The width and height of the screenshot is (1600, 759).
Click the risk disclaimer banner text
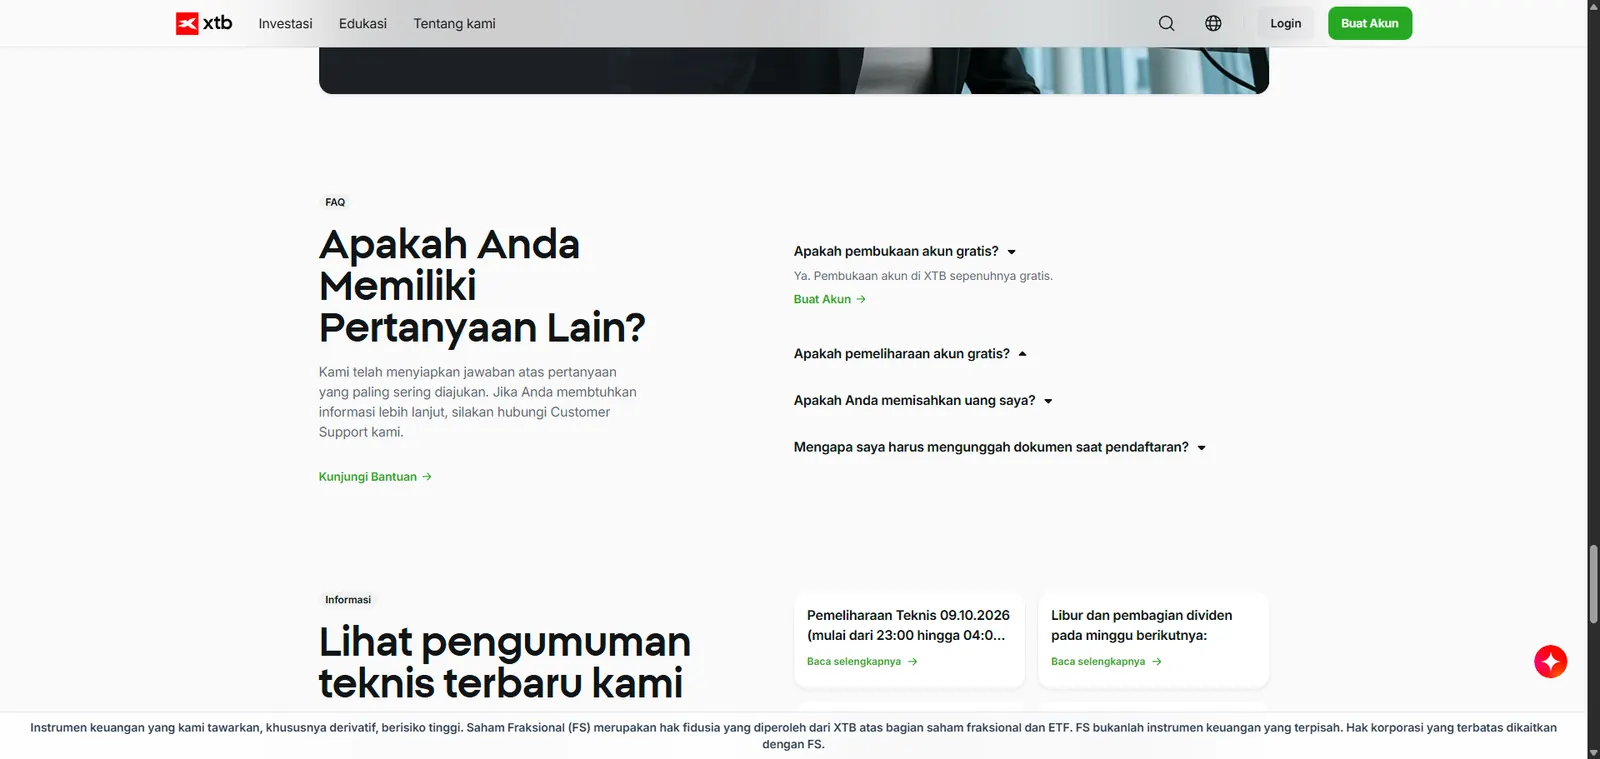click(793, 735)
